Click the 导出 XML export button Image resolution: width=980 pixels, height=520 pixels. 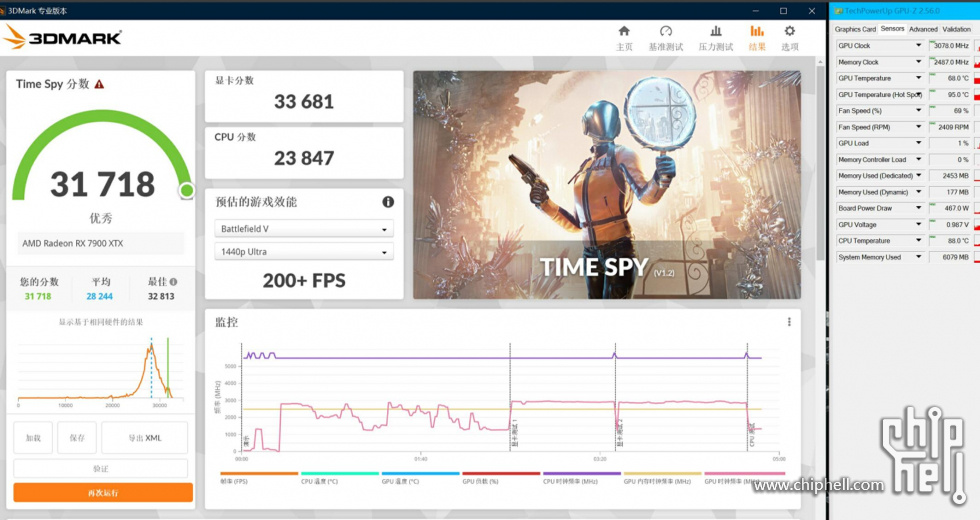pos(144,438)
